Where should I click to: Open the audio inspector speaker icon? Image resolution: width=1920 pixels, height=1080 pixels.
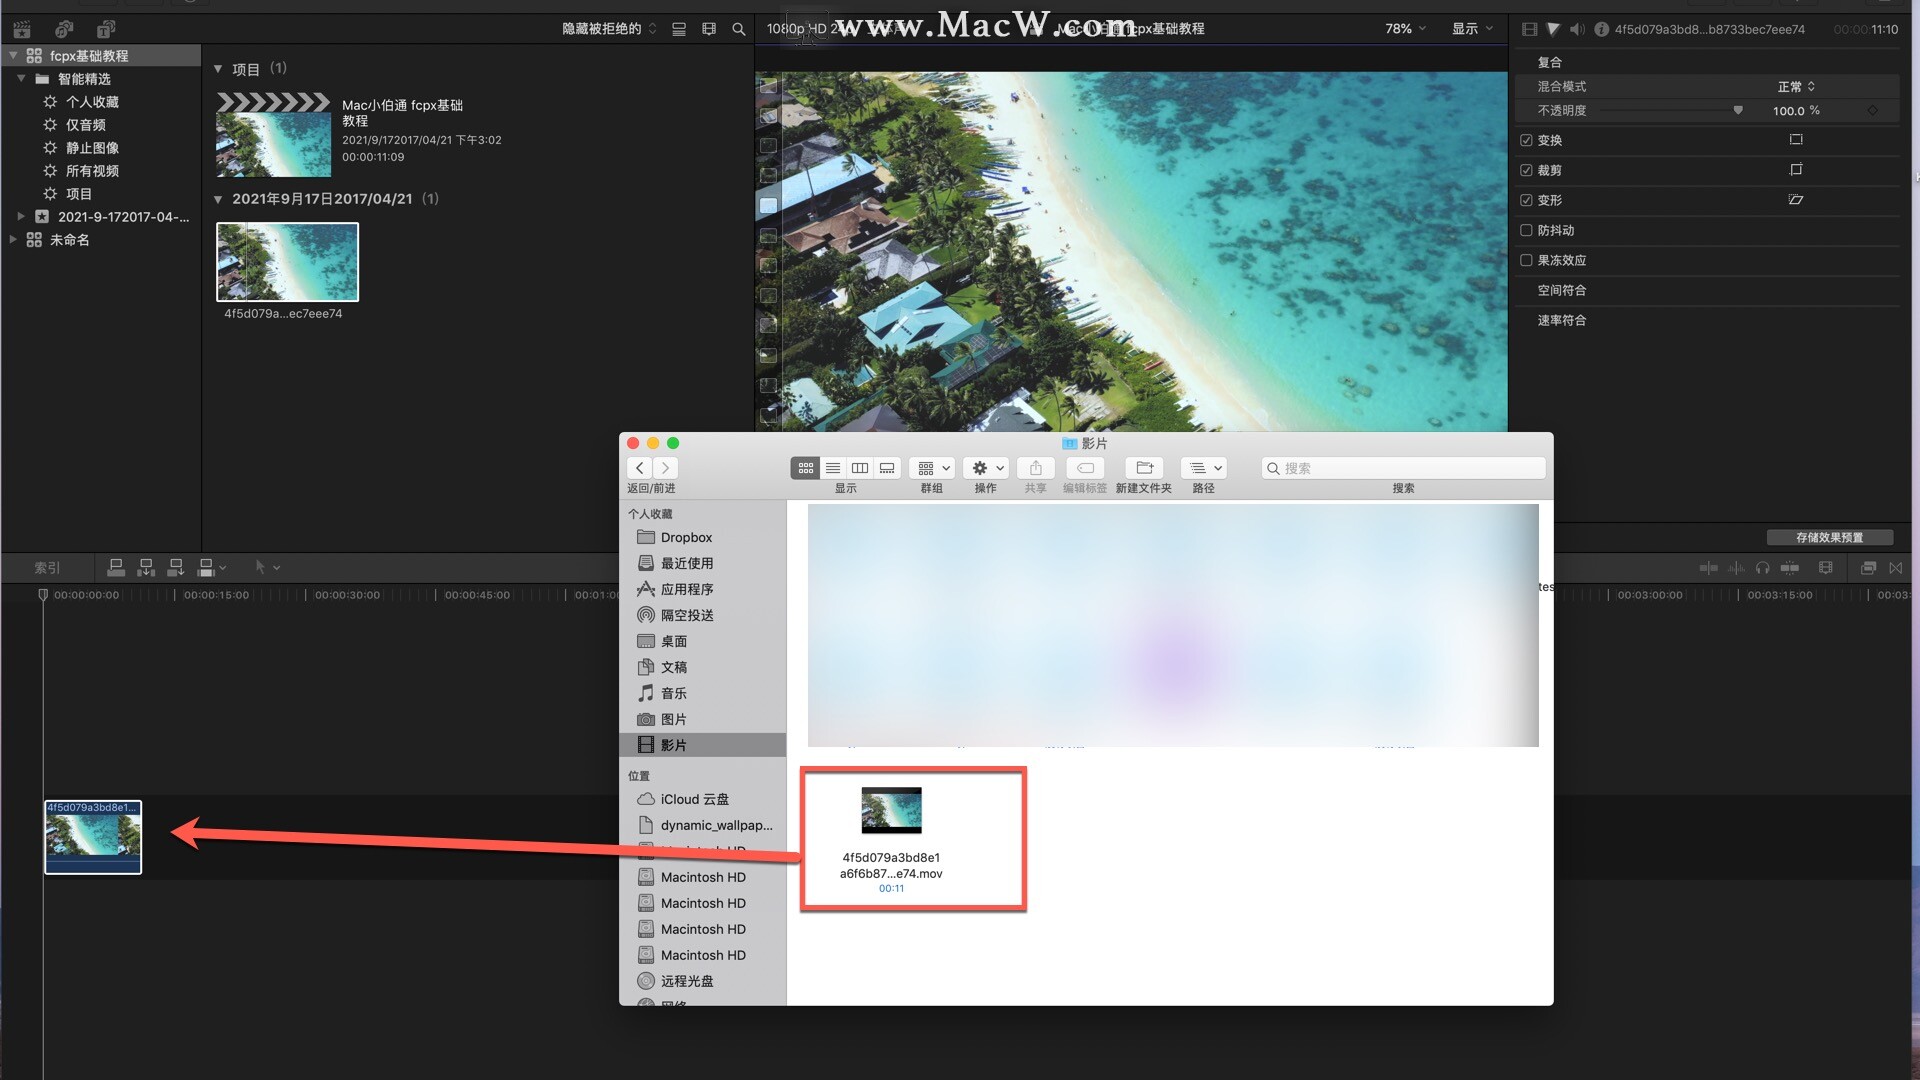[1577, 29]
